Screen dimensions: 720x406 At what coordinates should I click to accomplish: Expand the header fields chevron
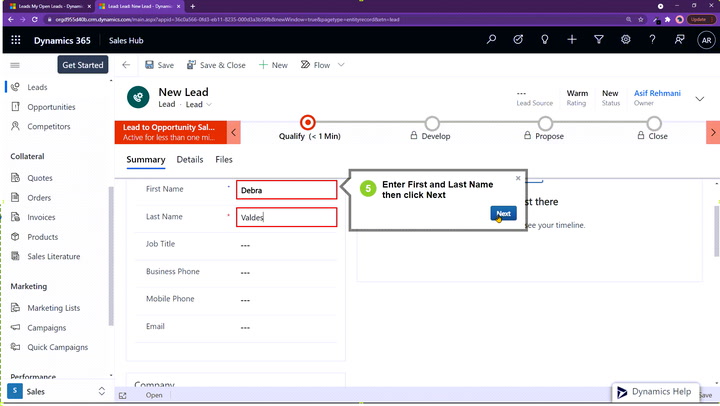699,99
